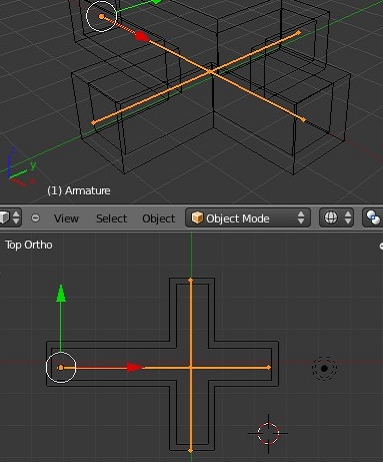383x462 pixels.
Task: Open the Select menu in 3D header
Action: coord(111,218)
